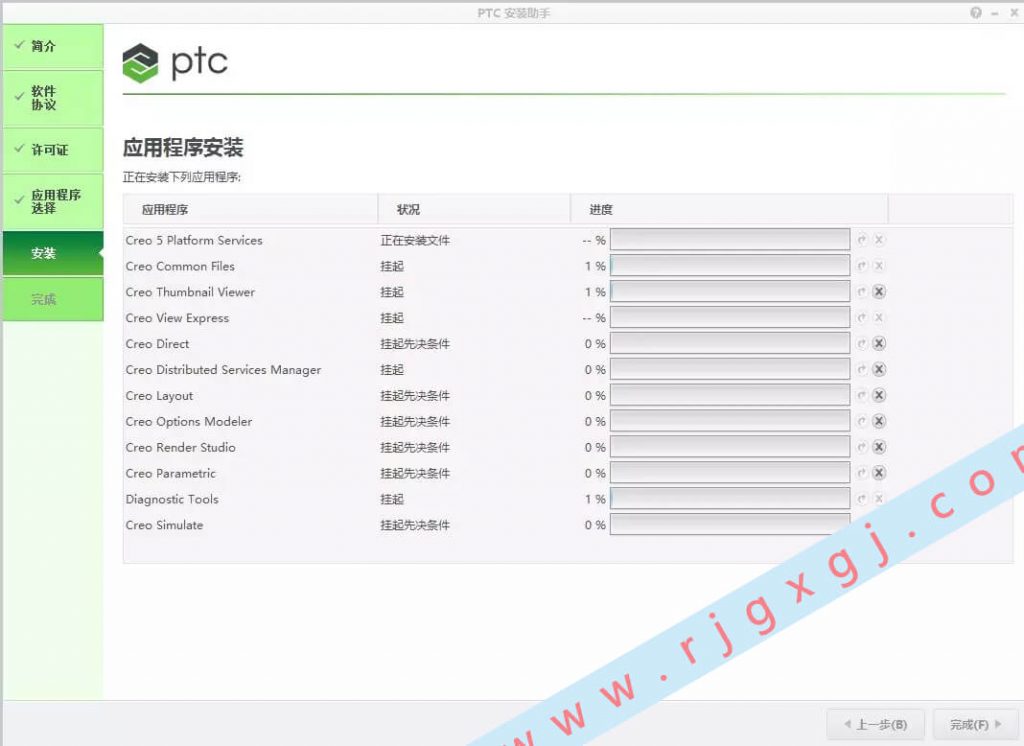Click the Creo Parametric progress bar
This screenshot has height=746, width=1024.
pyautogui.click(x=730, y=473)
